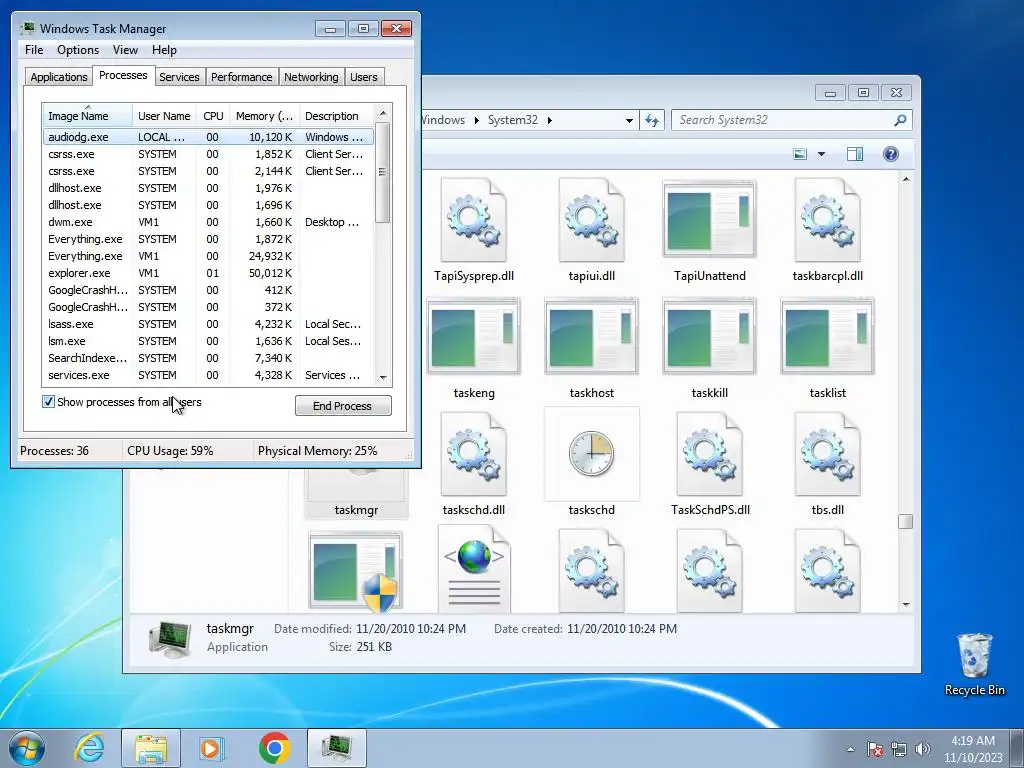Open the Windows Start button
This screenshot has height=768, width=1024.
click(27, 748)
